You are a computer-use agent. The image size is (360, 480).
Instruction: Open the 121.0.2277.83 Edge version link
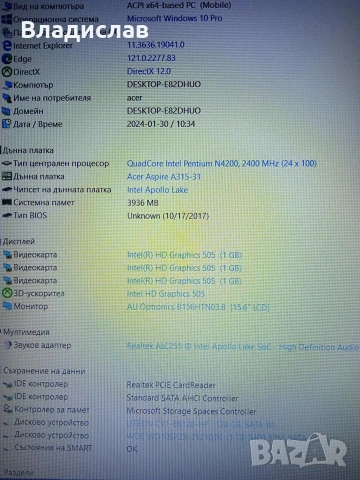click(x=151, y=58)
